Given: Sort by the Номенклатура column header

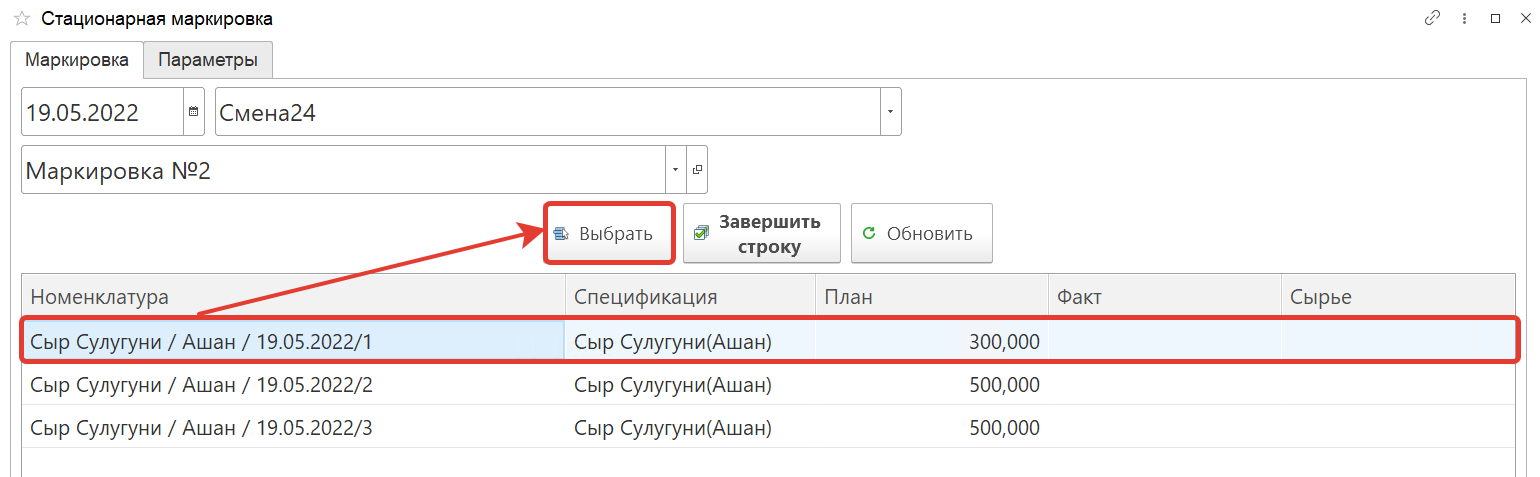Looking at the screenshot, I should click(x=292, y=297).
